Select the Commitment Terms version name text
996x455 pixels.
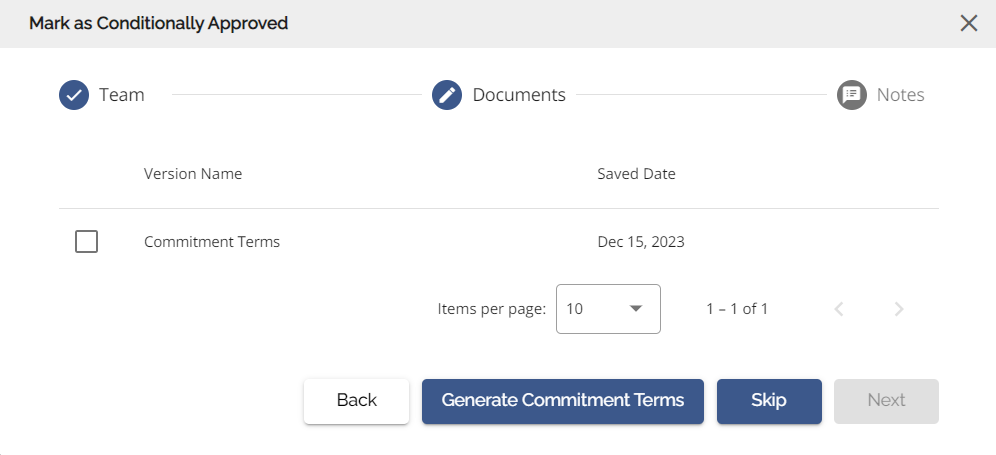(212, 242)
